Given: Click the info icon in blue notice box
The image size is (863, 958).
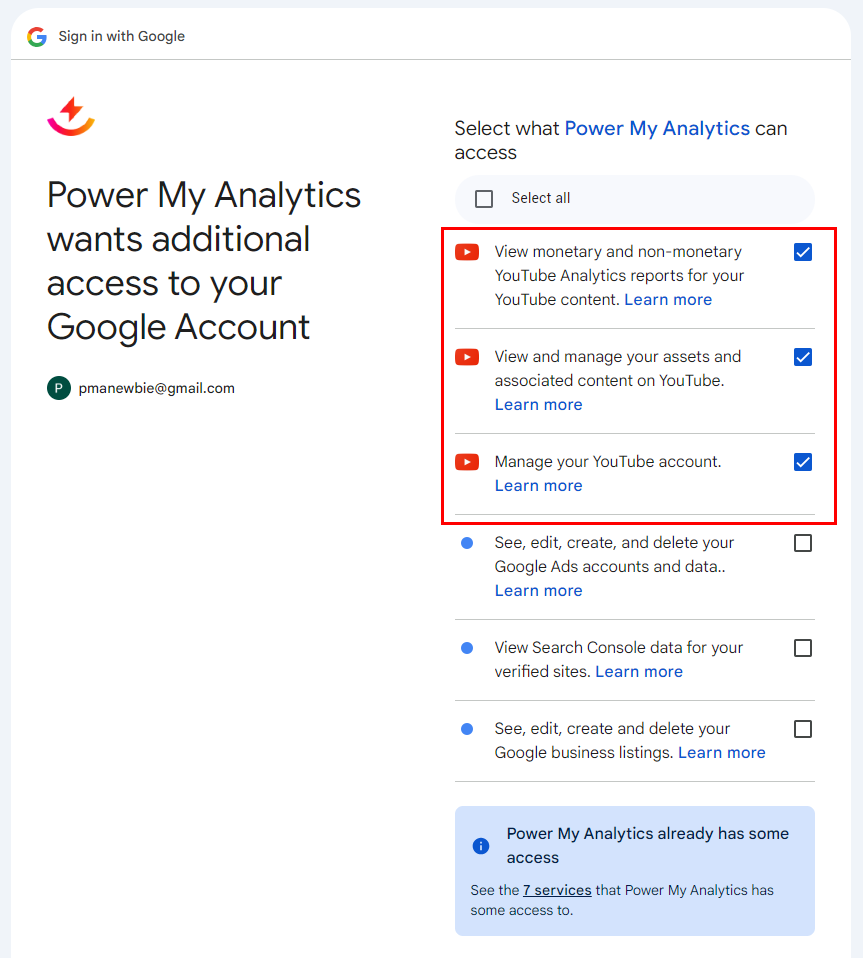Looking at the screenshot, I should coord(481,846).
